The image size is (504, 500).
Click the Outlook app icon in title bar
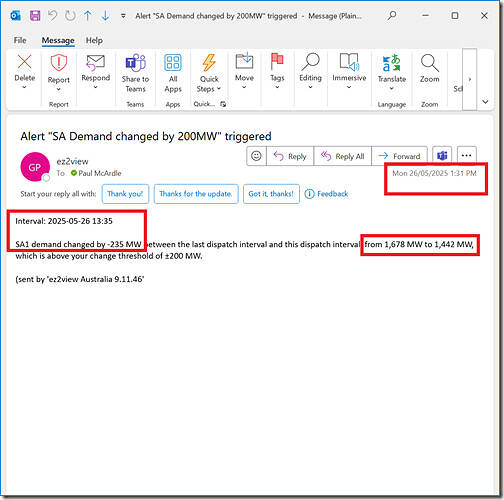15,16
